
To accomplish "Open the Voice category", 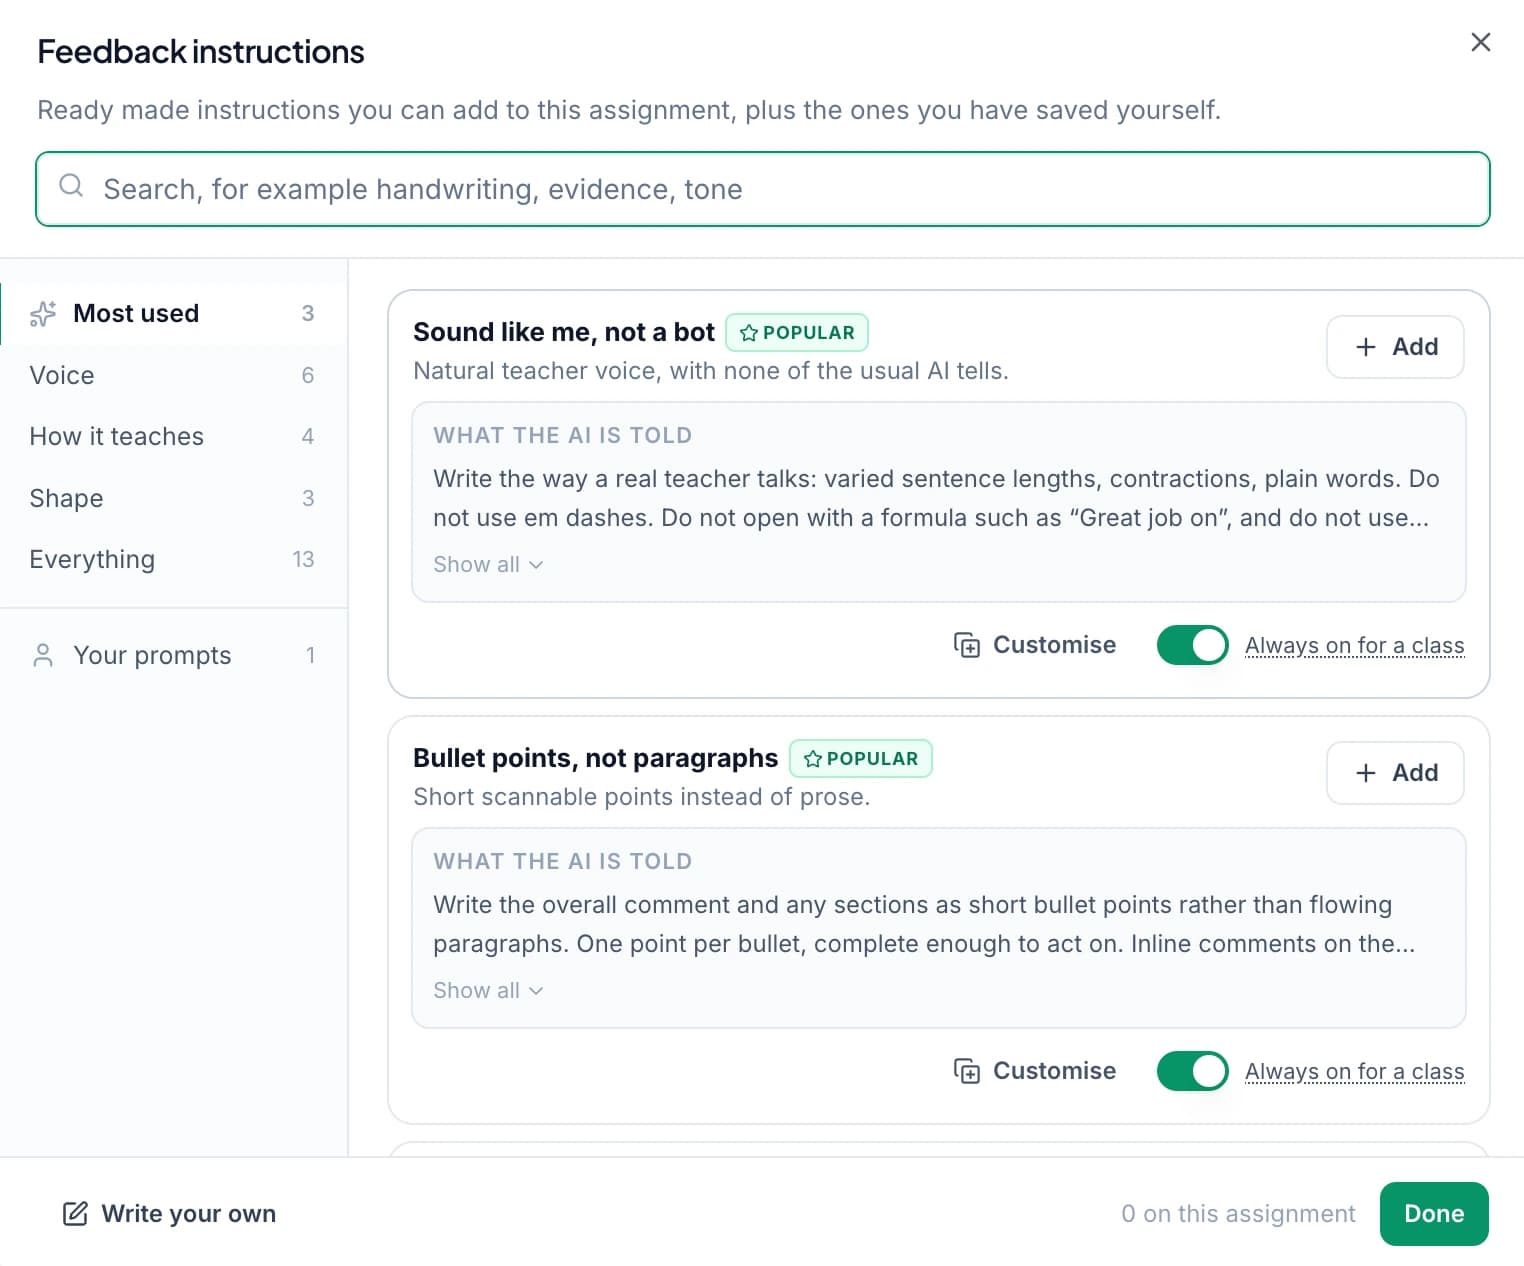I will tap(173, 375).
